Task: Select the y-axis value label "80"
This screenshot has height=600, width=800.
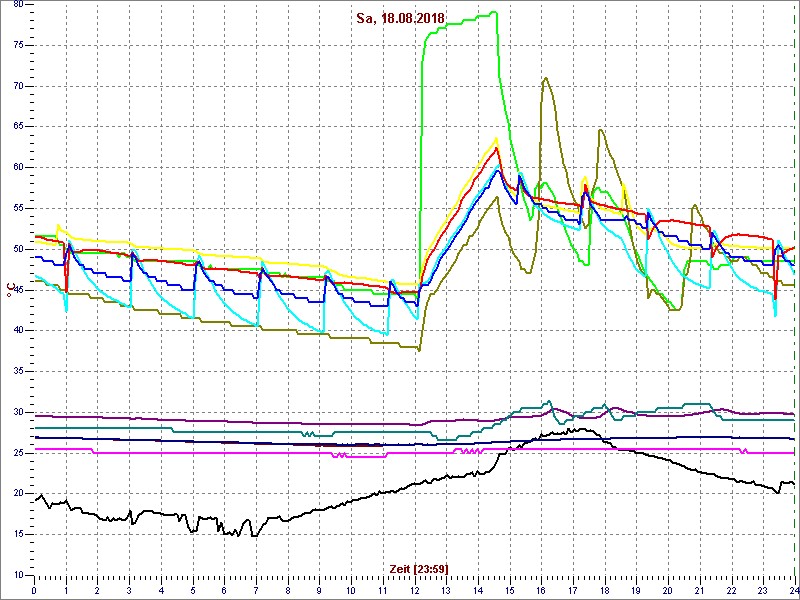Action: coord(18,5)
